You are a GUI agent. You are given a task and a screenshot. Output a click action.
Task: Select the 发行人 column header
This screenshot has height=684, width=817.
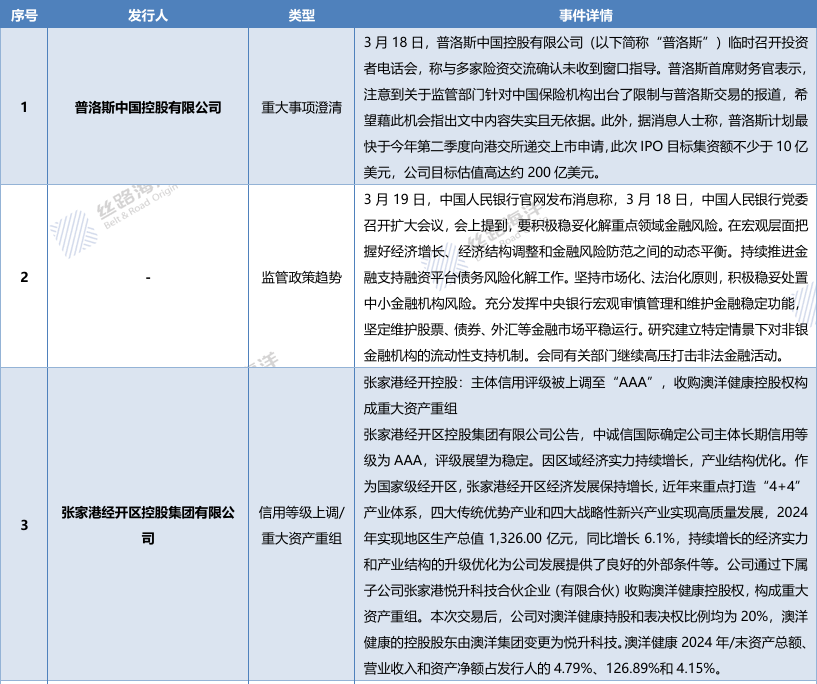[147, 16]
